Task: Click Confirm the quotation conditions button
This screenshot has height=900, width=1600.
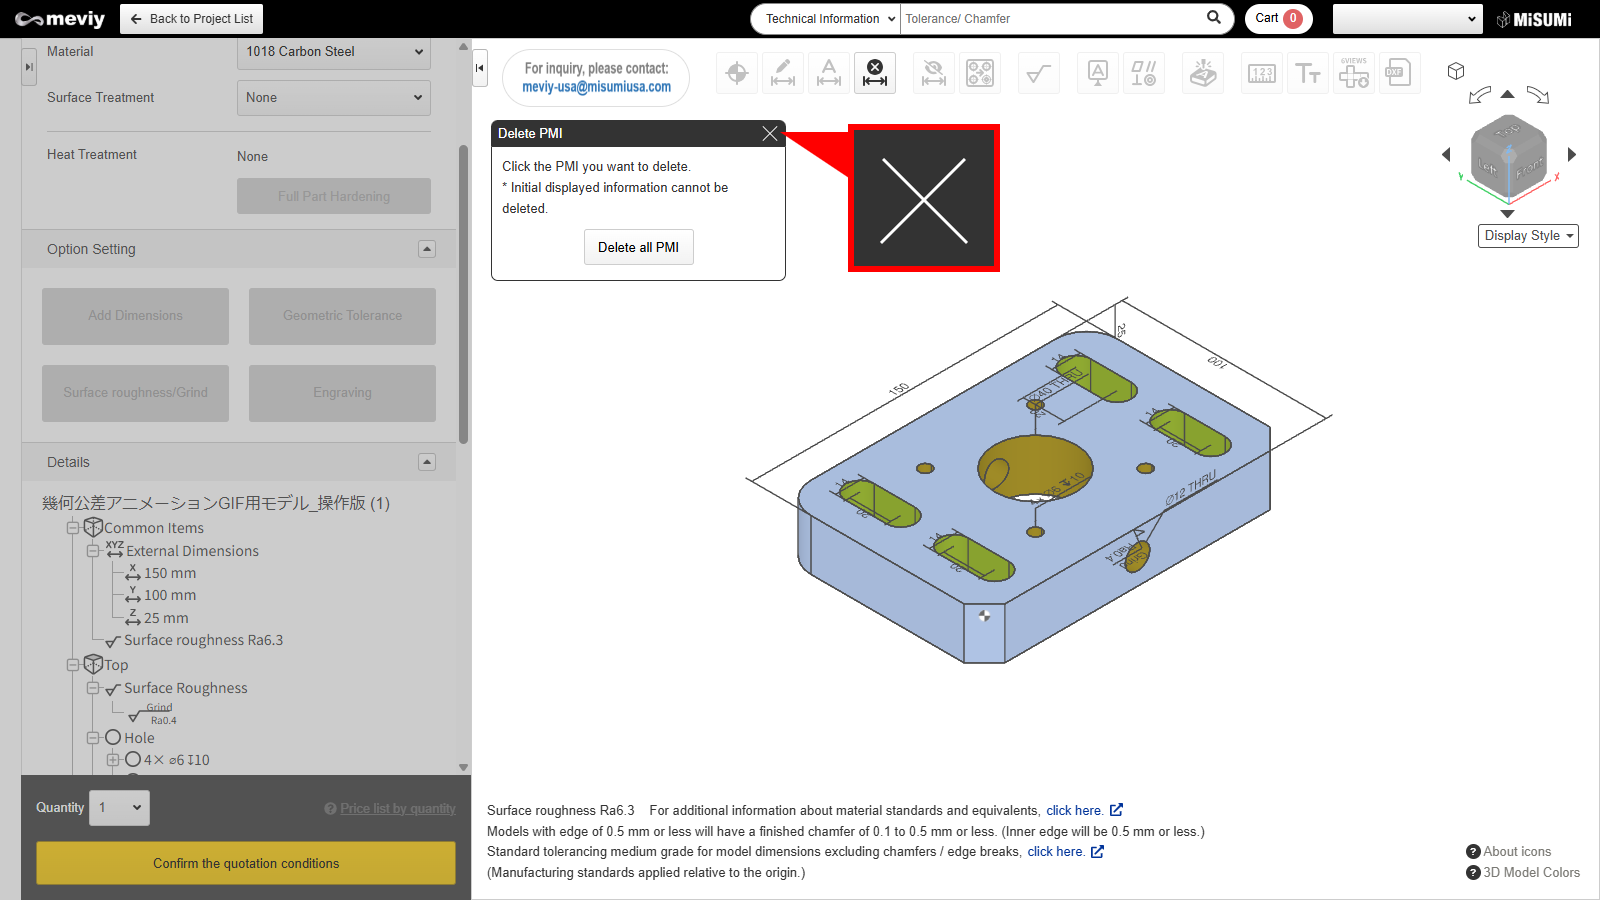Action: click(246, 863)
